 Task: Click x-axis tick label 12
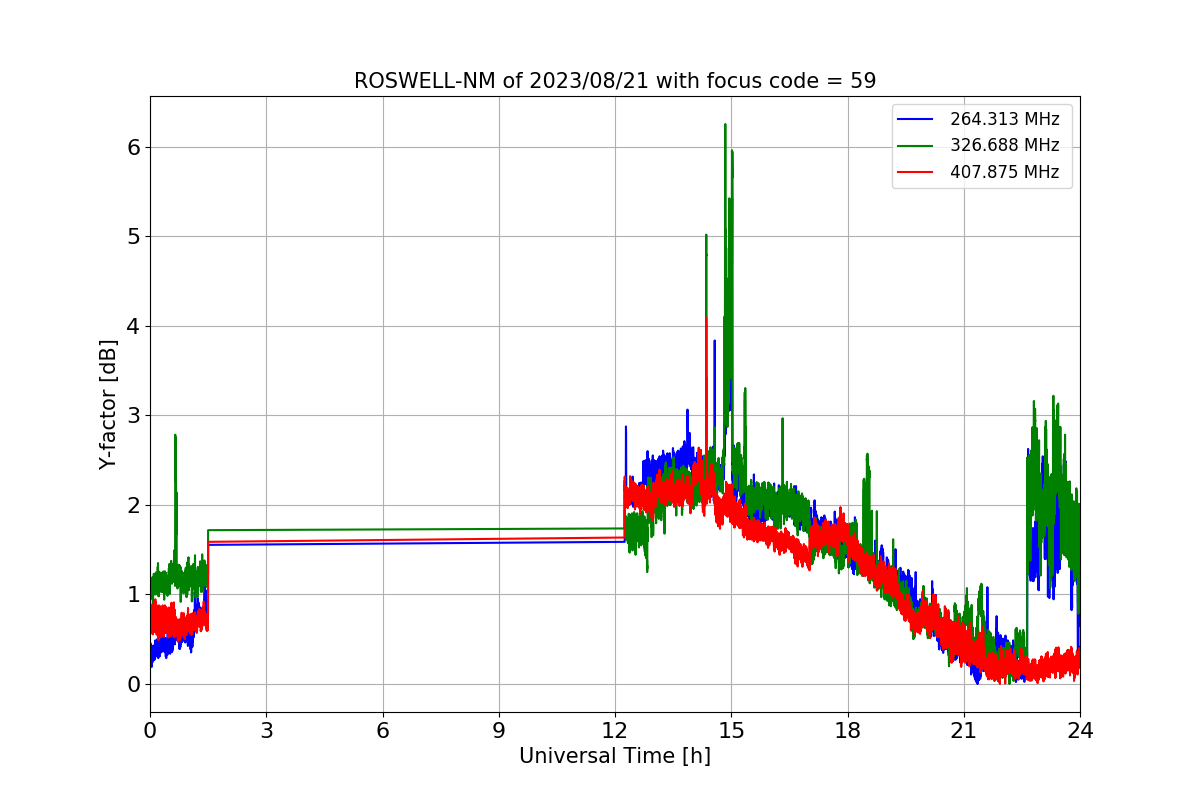point(615,730)
